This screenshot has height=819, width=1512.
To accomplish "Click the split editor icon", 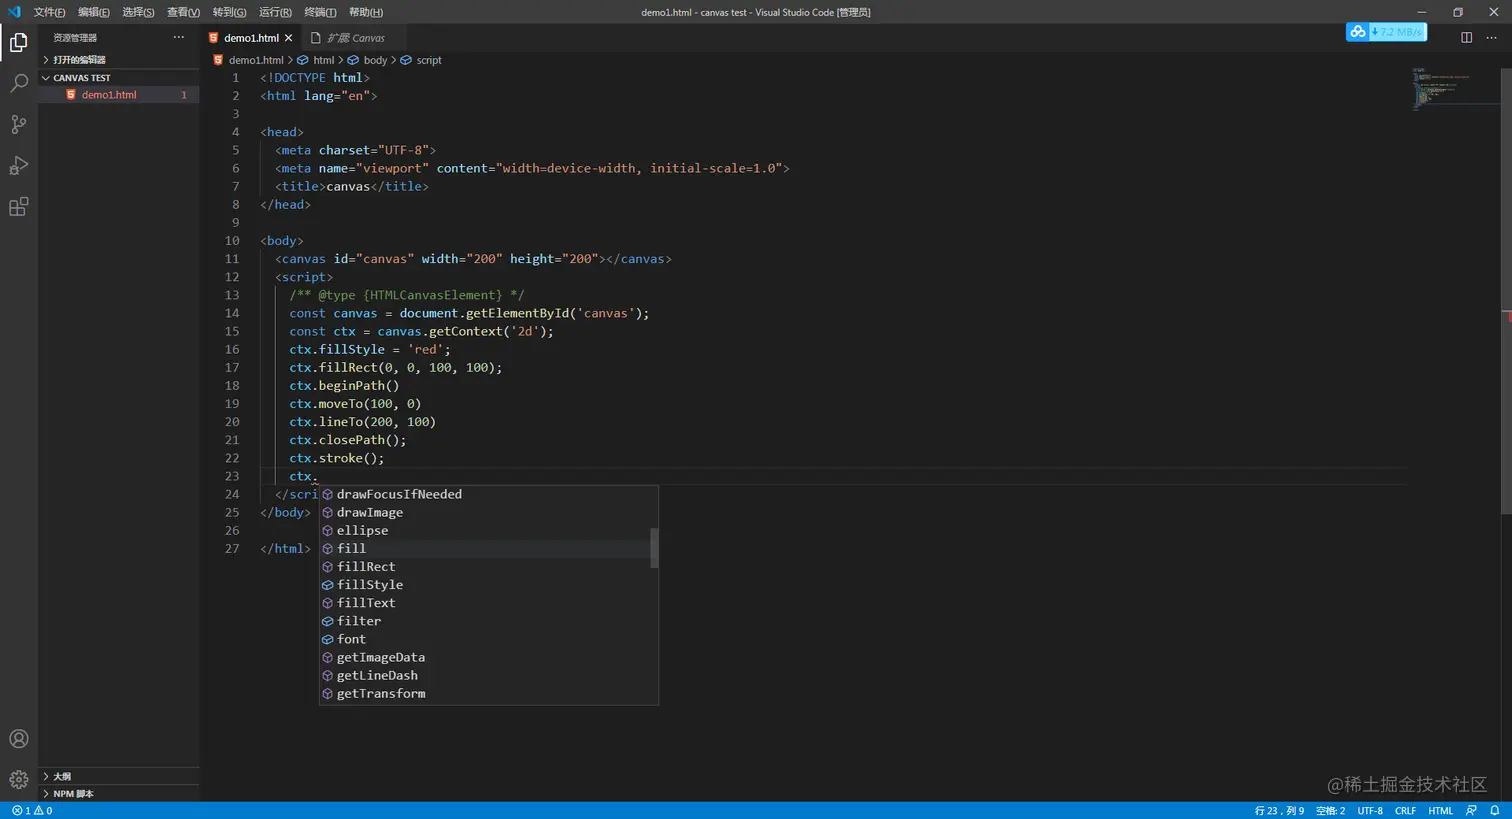I will tap(1466, 38).
